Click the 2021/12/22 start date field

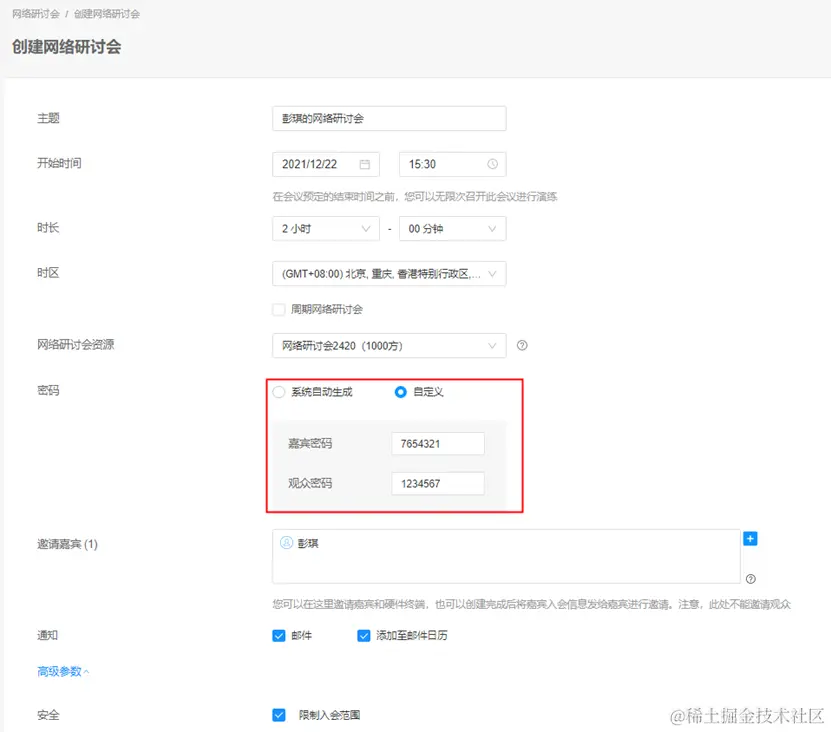[326, 164]
